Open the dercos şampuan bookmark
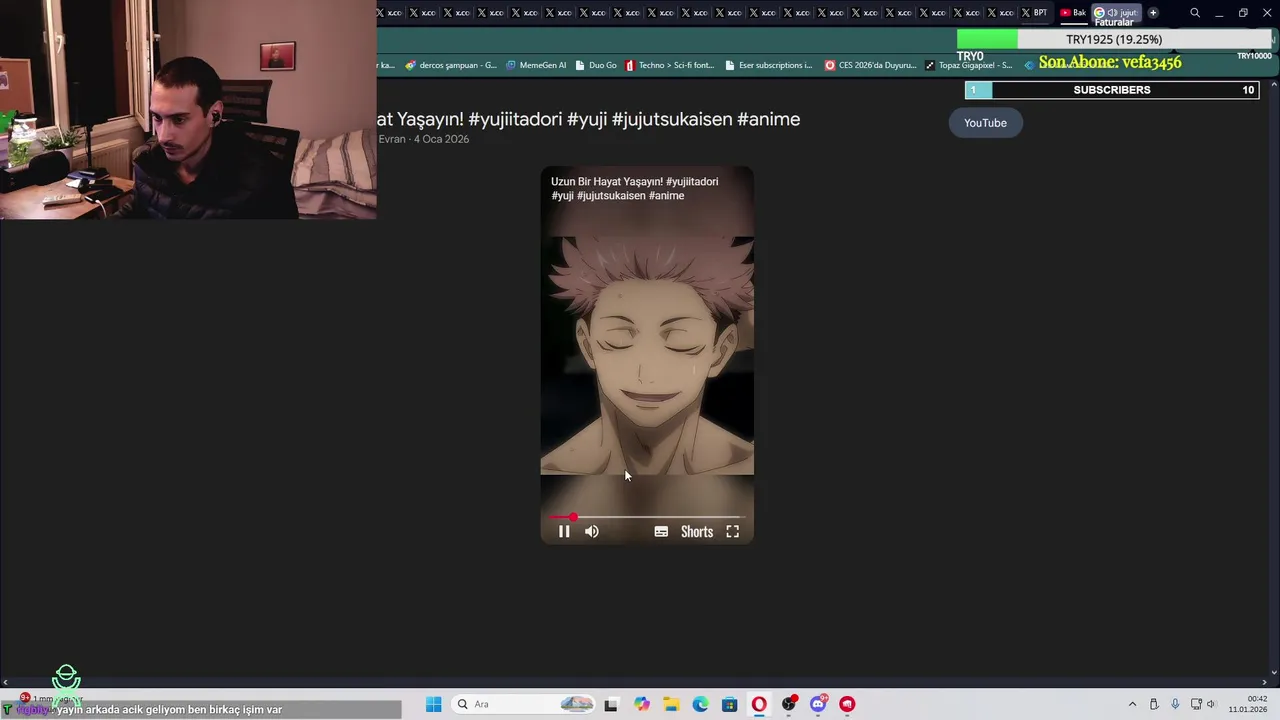This screenshot has width=1280, height=720. (x=451, y=65)
